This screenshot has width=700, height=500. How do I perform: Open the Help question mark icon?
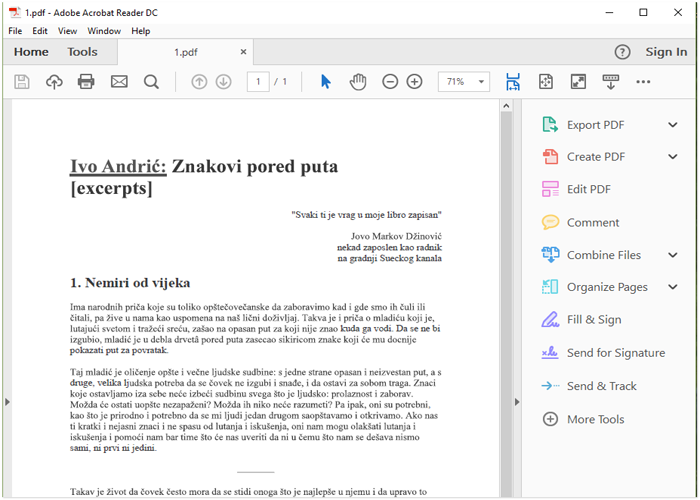tap(622, 52)
